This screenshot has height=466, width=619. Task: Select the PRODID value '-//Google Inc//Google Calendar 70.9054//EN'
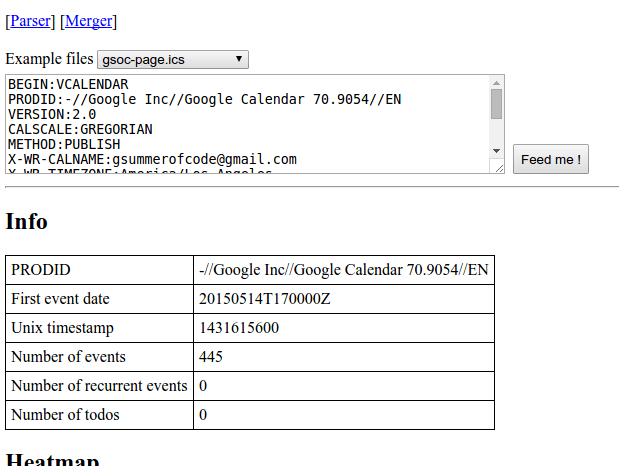344,270
